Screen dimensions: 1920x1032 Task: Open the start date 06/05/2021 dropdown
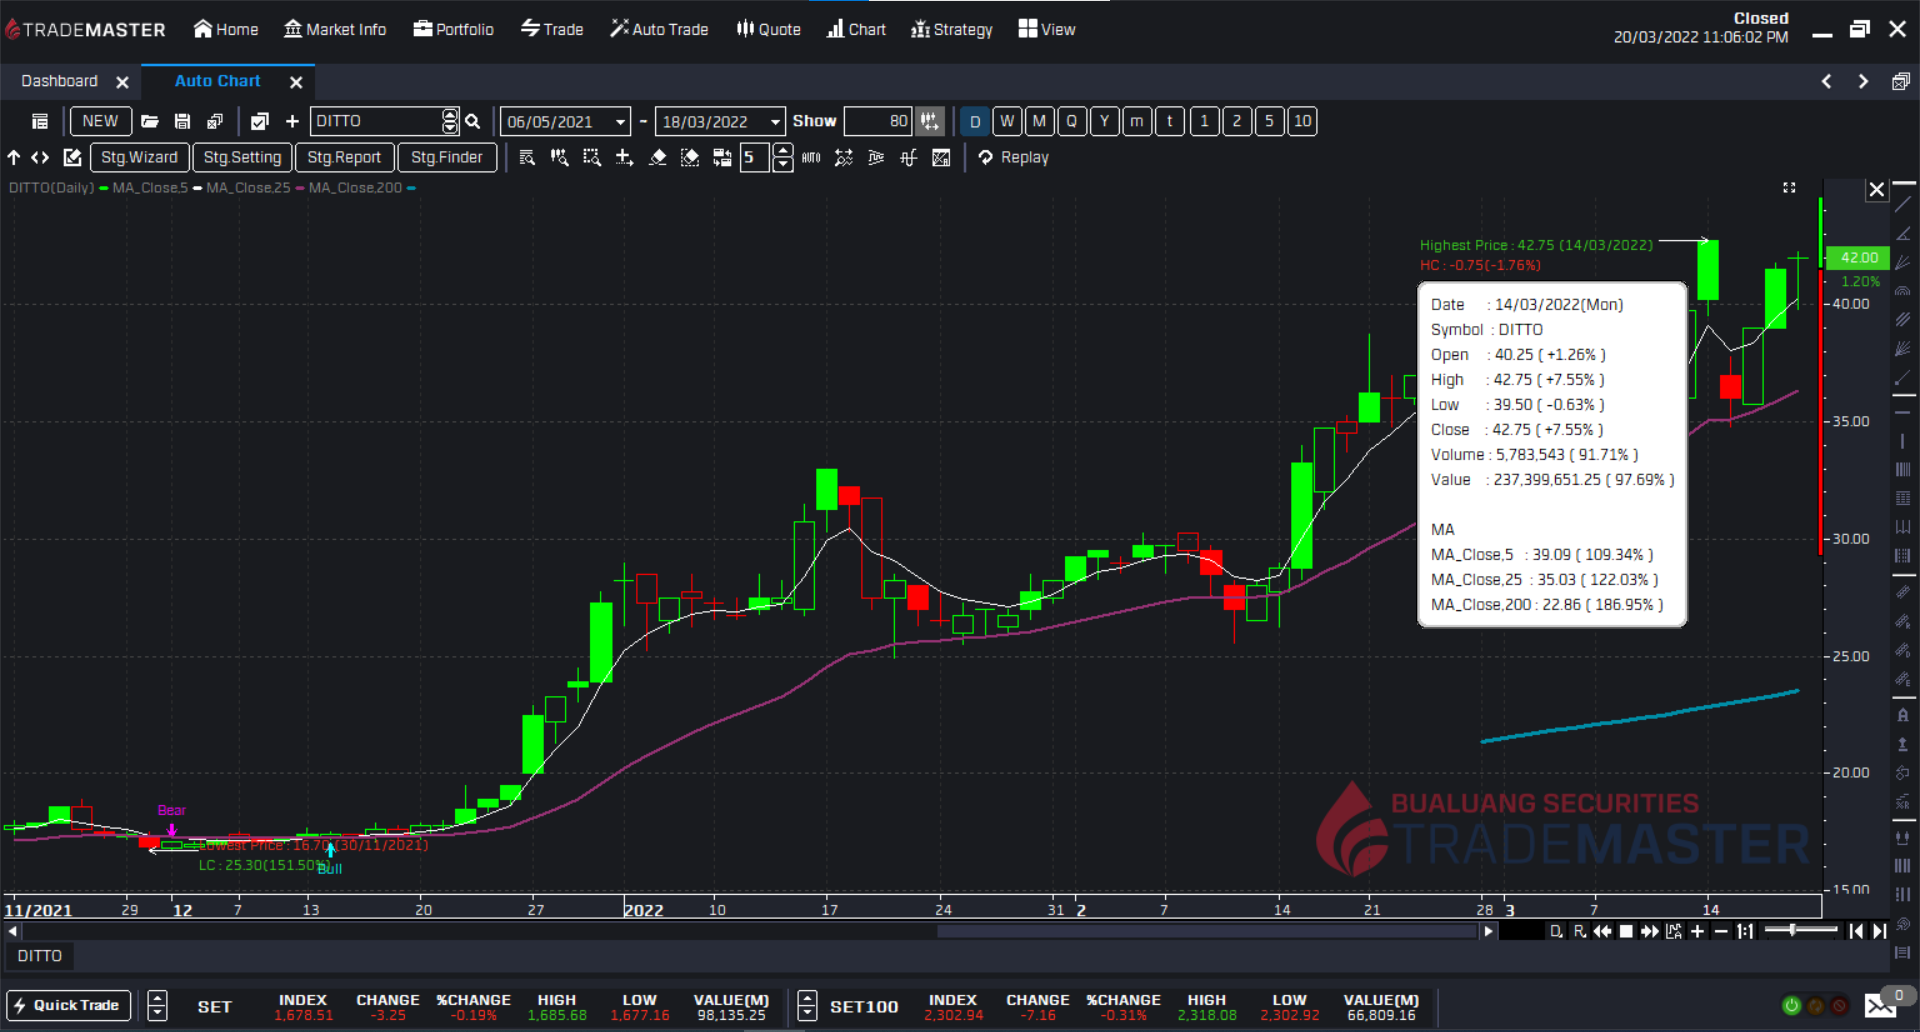(621, 121)
